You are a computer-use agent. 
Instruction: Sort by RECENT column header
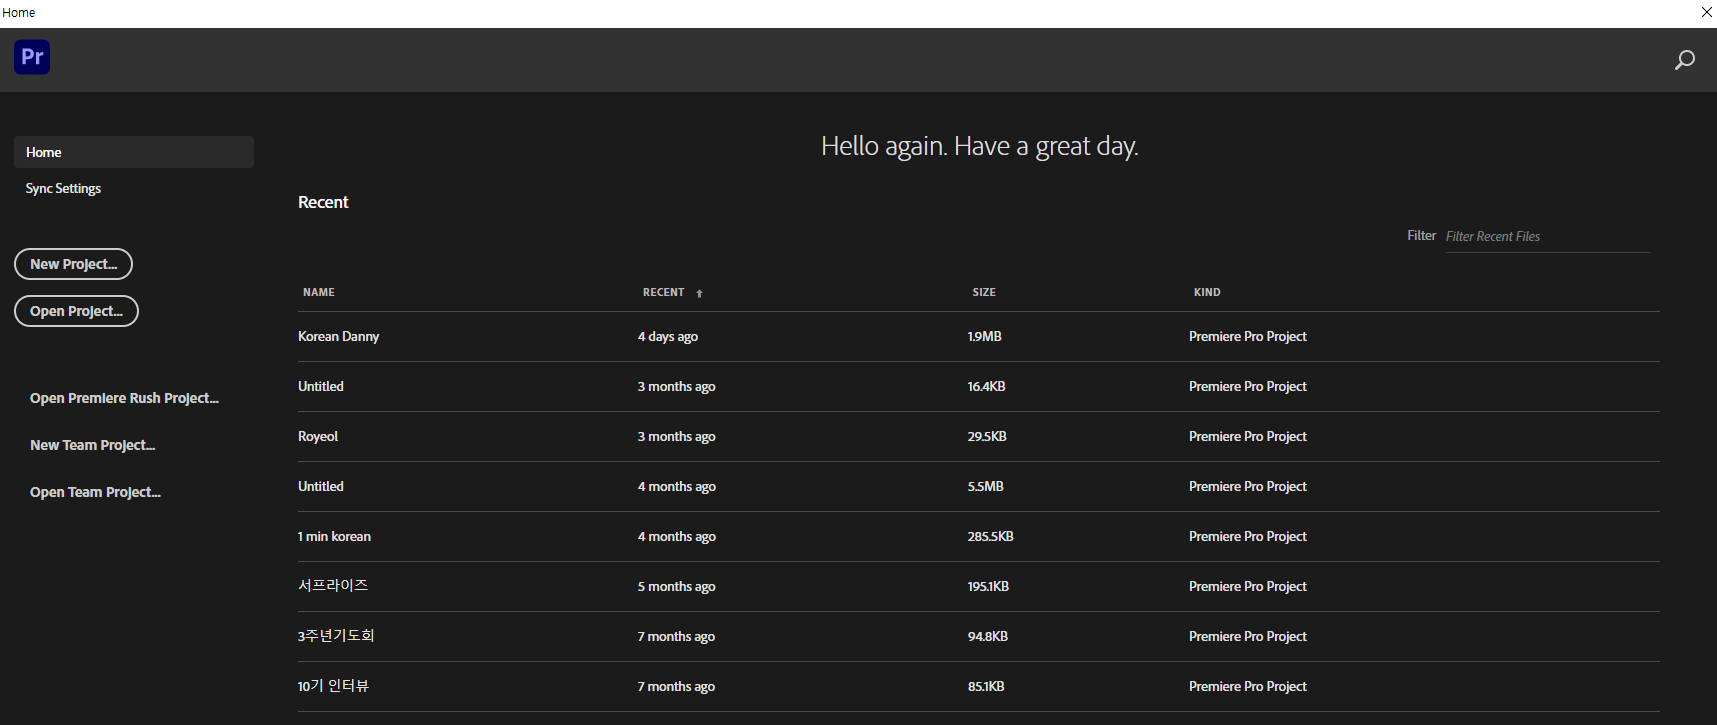pos(663,292)
